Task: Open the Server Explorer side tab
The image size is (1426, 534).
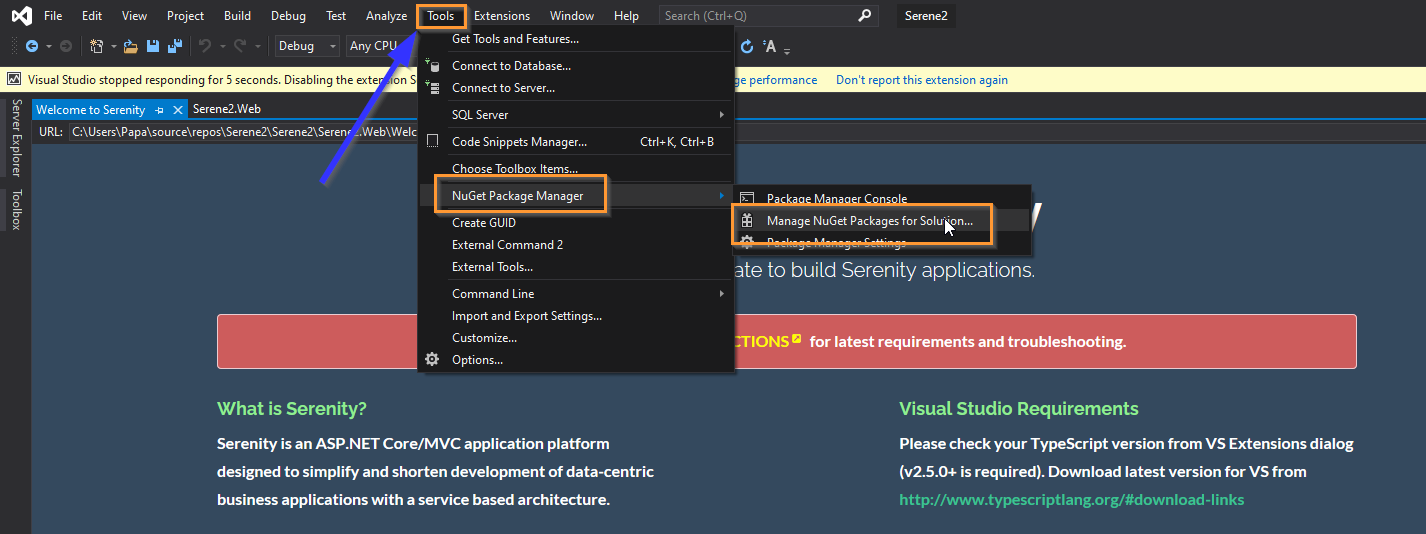Action: point(16,138)
